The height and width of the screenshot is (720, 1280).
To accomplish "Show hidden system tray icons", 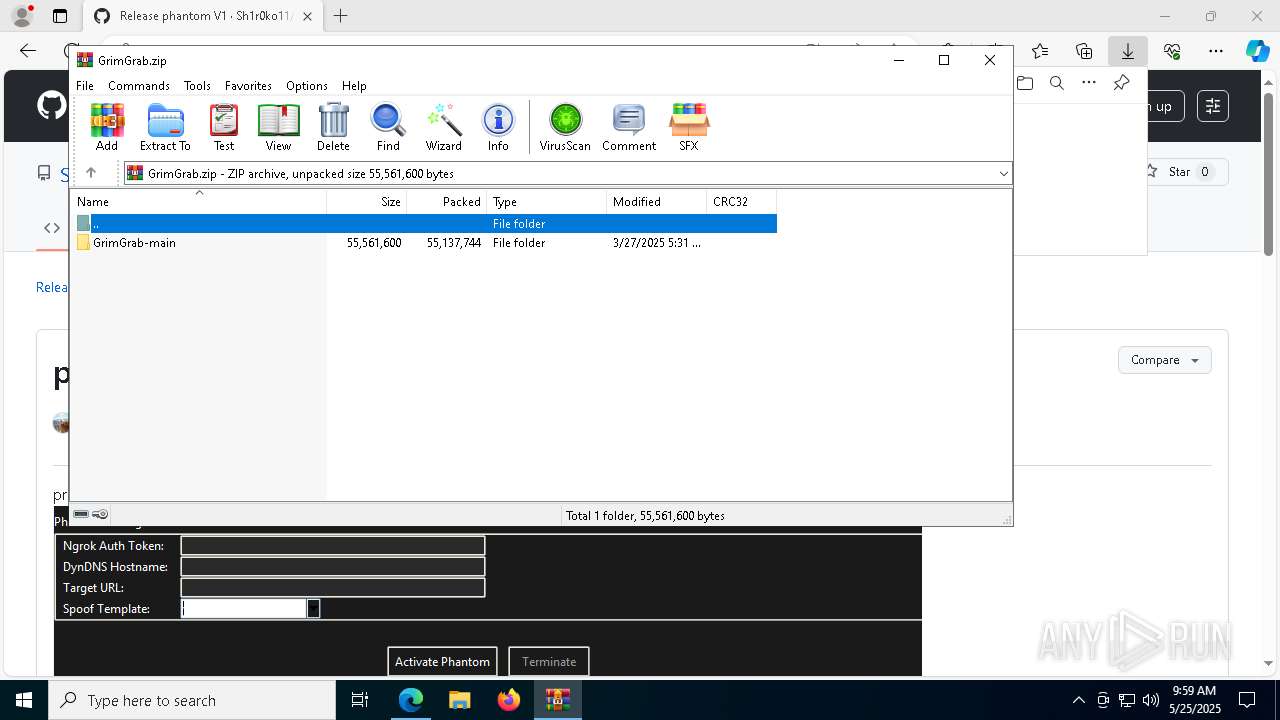I will pyautogui.click(x=1078, y=700).
